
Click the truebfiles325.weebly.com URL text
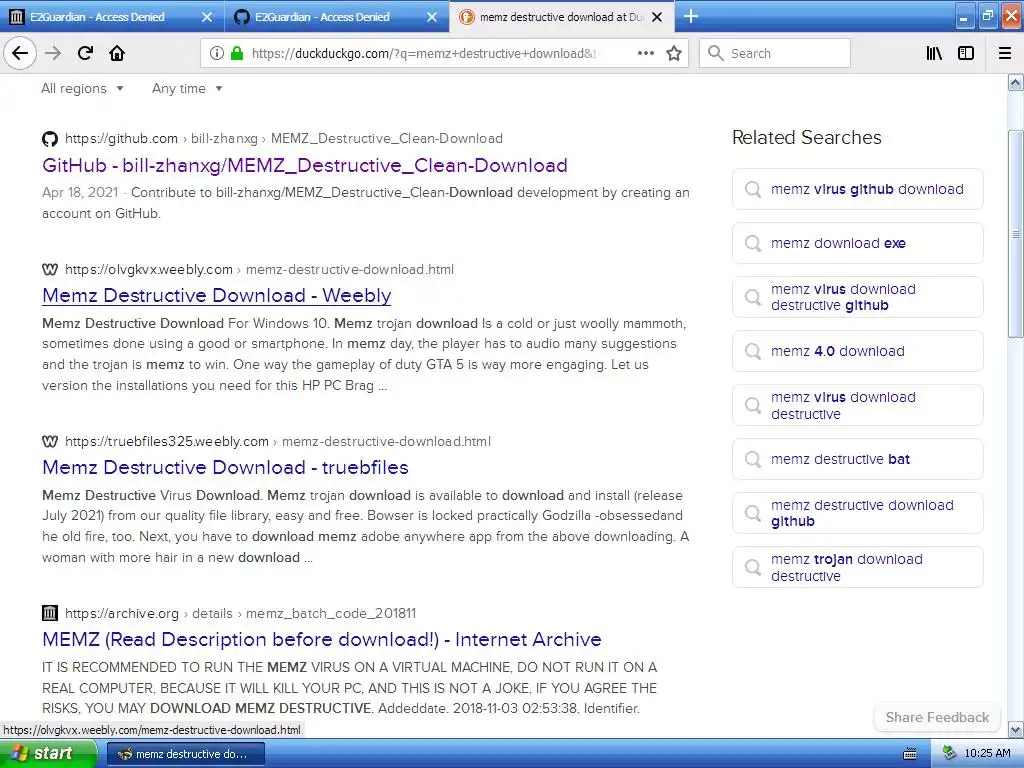click(167, 441)
